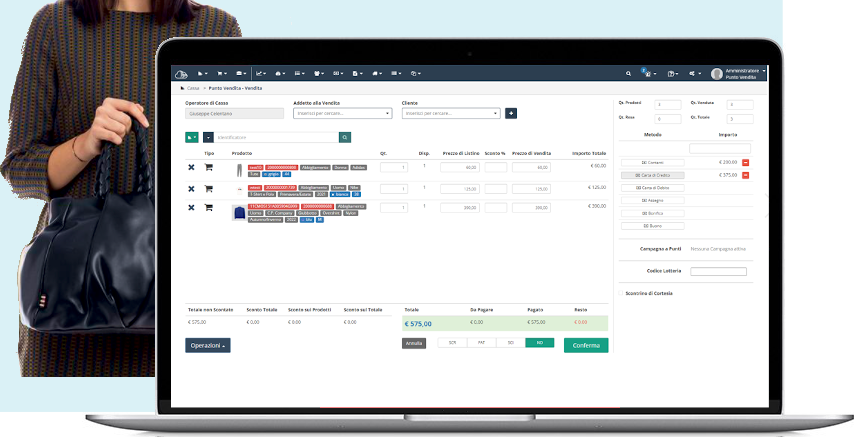Viewport: 854px width, 437px height.
Task: Click the cloud logo in the navbar
Action: (181, 74)
